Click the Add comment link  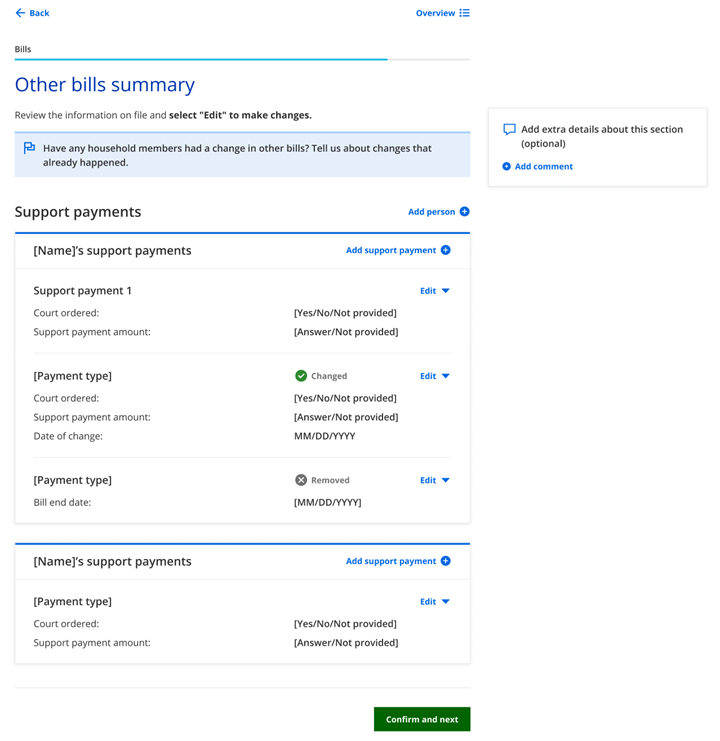click(543, 167)
